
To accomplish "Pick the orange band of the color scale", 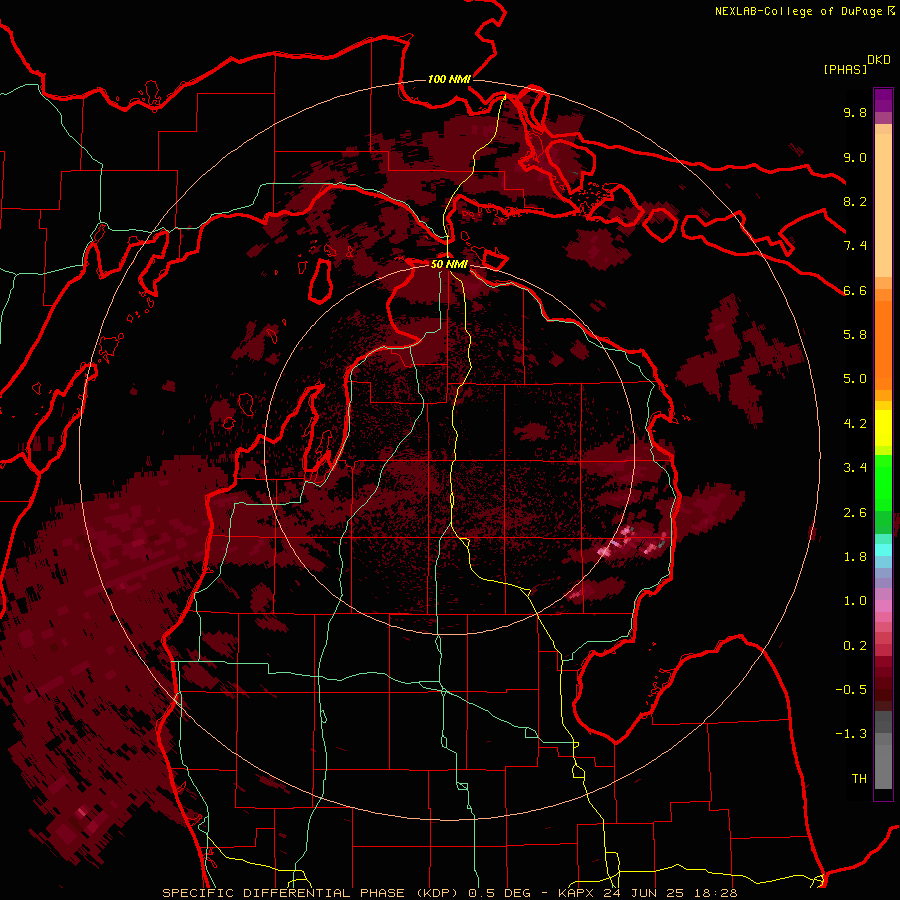I will 883,344.
